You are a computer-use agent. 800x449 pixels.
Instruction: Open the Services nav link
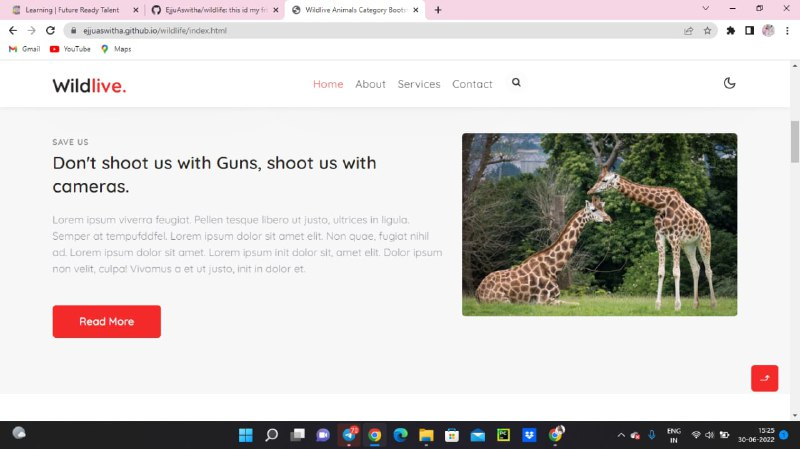pyautogui.click(x=419, y=84)
